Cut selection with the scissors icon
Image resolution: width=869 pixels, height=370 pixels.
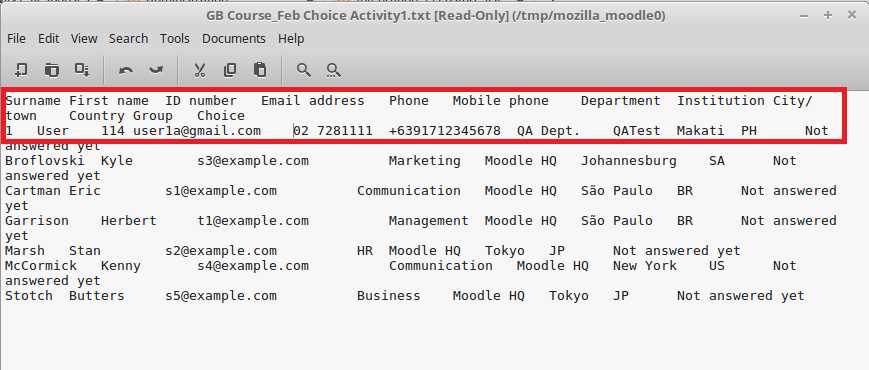[x=200, y=70]
